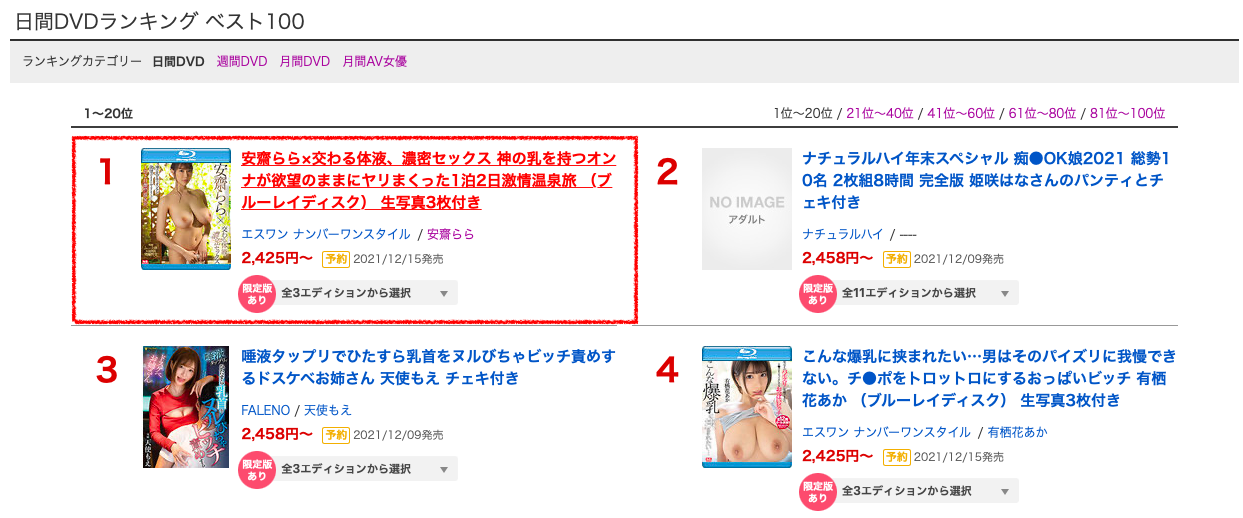Screen dimensions: 1243x518
Task: Click the 限定版あり badge on rank 4 item
Action: click(818, 491)
